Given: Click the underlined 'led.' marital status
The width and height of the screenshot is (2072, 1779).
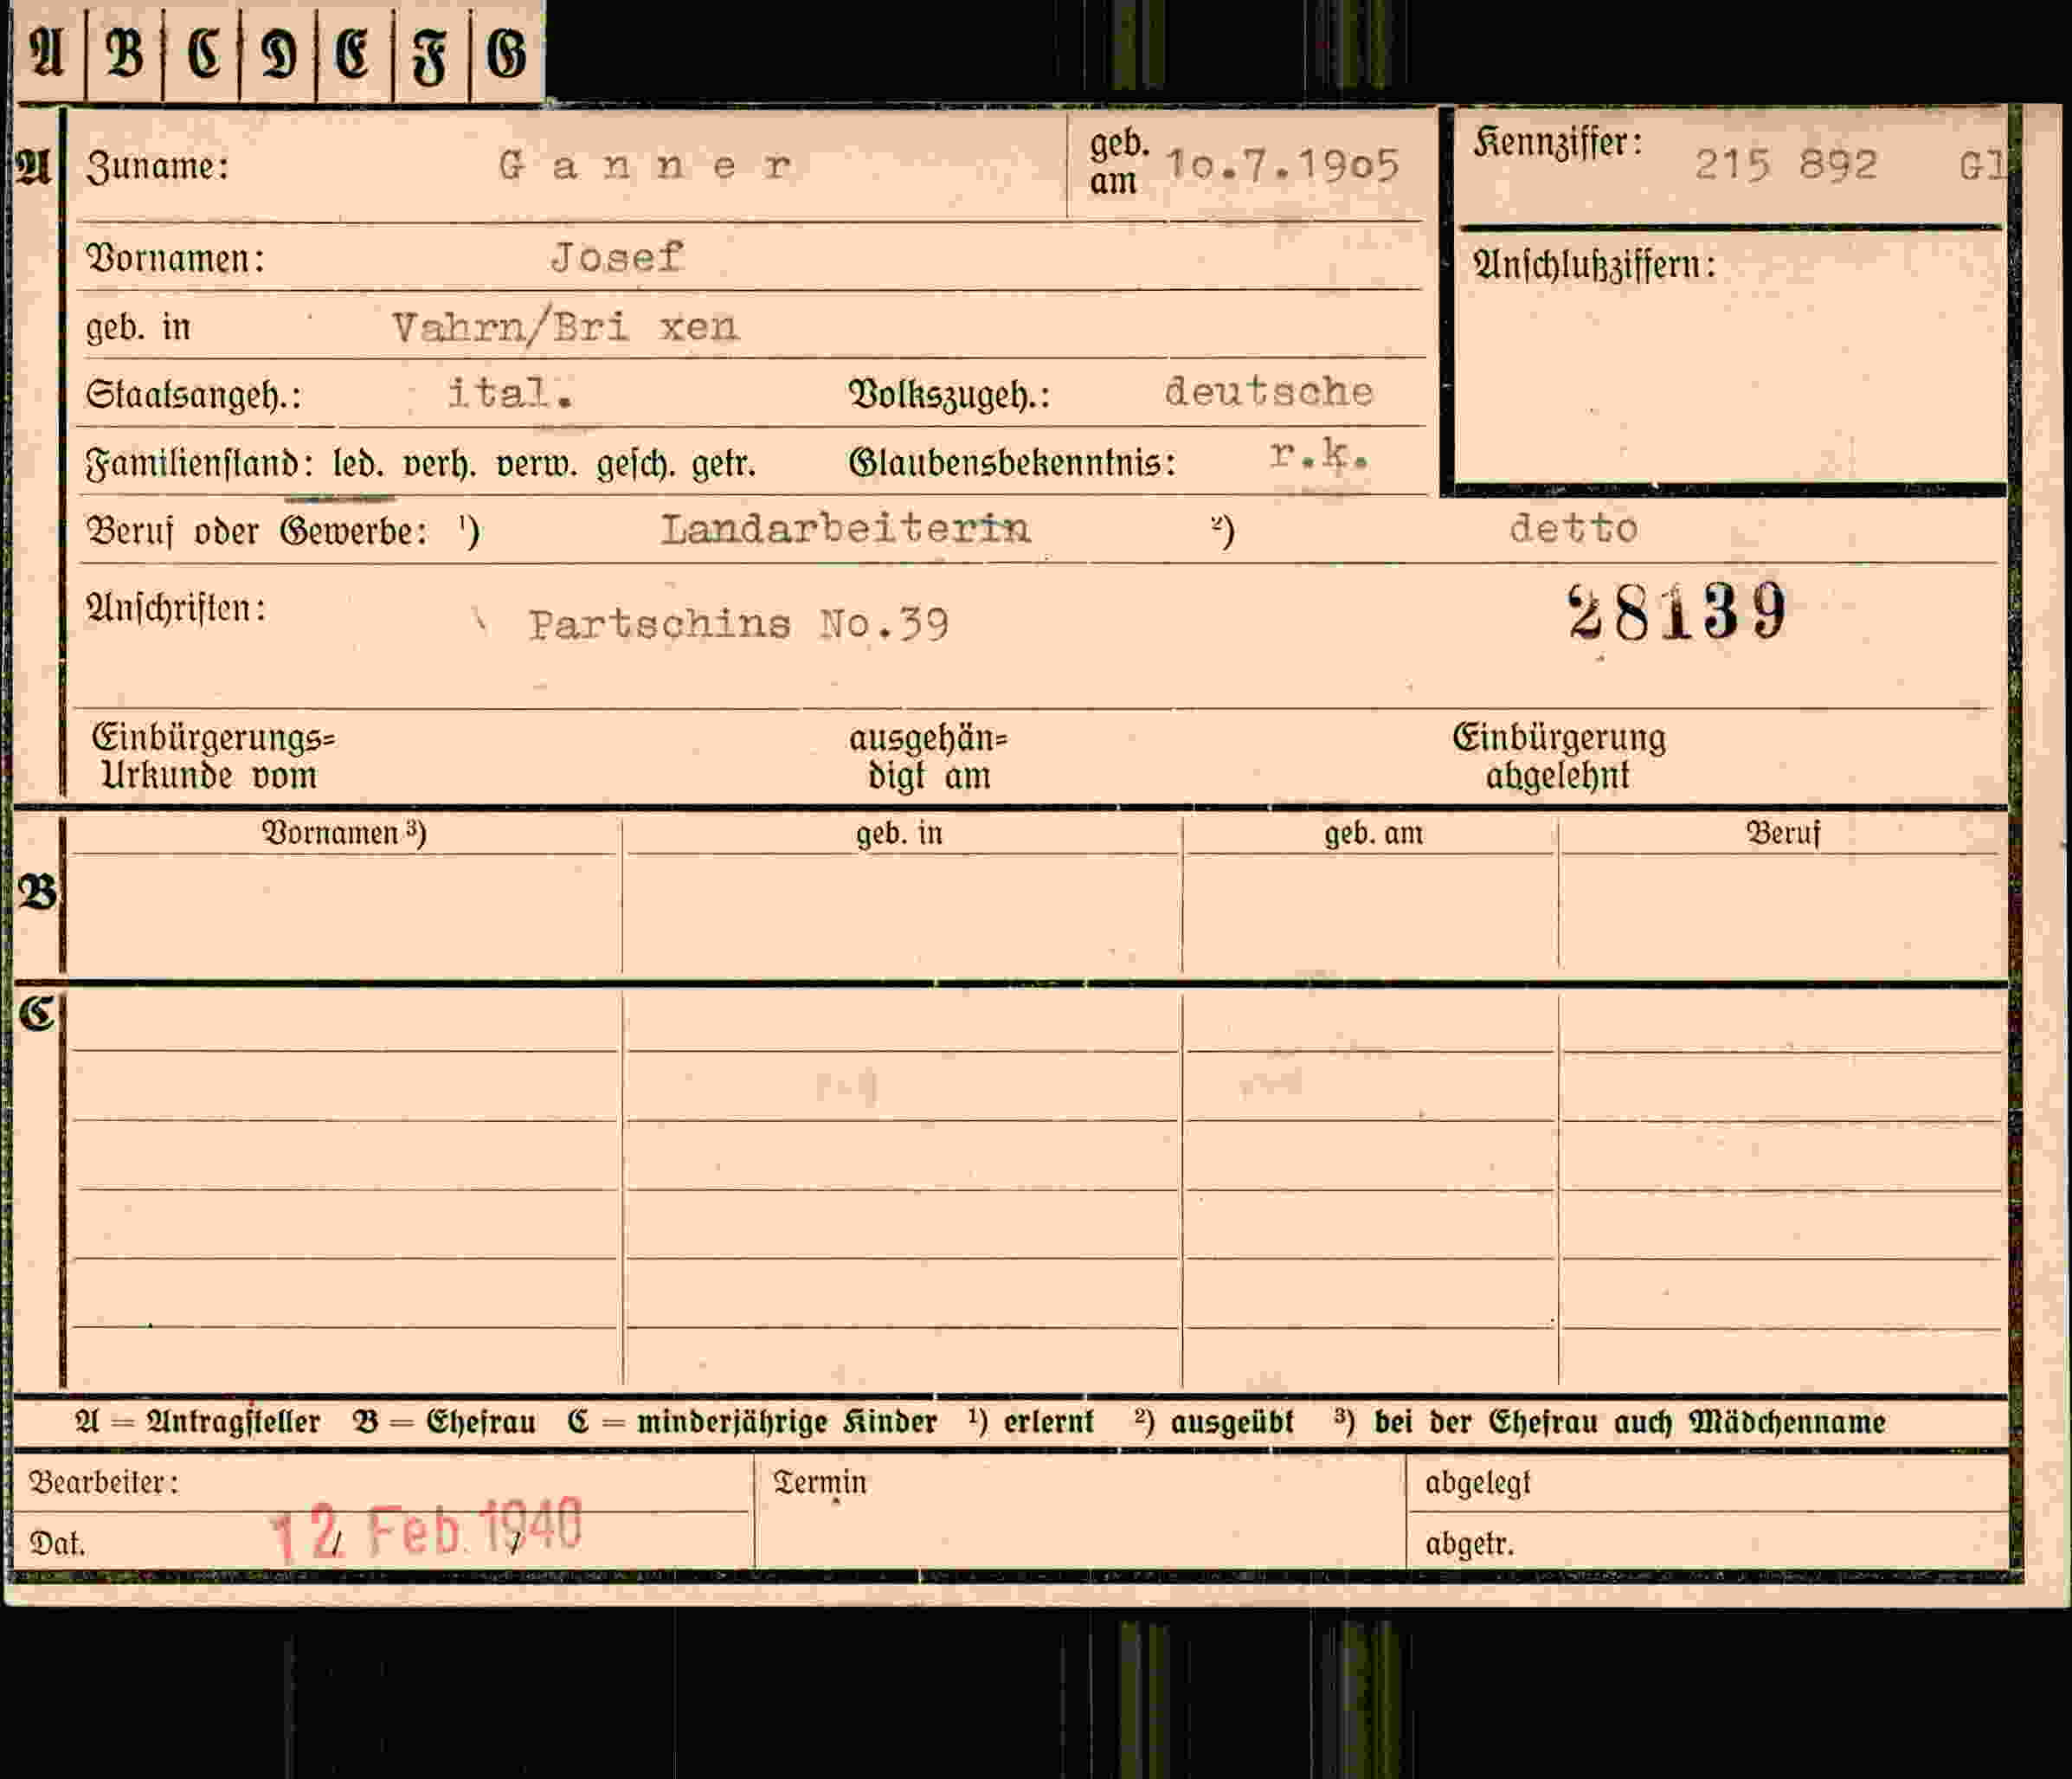Looking at the screenshot, I should (x=358, y=464).
